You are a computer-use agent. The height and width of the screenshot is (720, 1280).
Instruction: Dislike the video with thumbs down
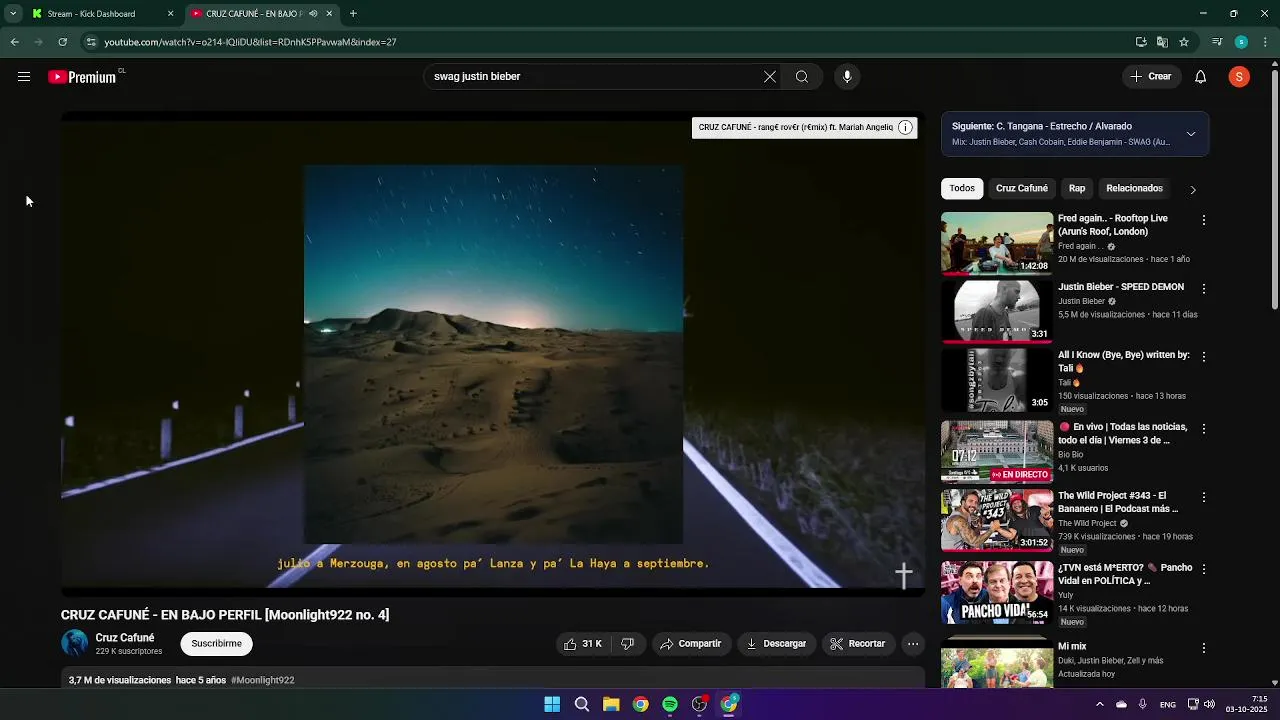pyautogui.click(x=627, y=644)
